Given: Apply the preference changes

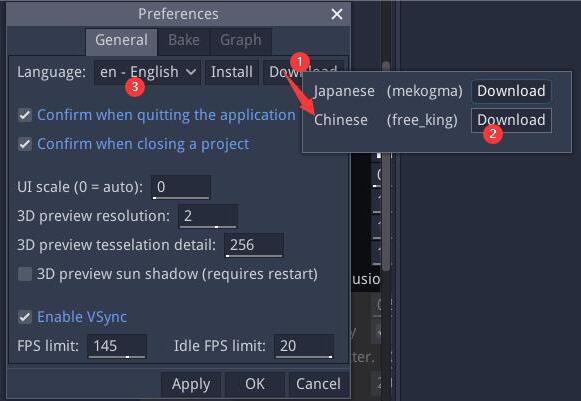Looking at the screenshot, I should click(x=191, y=384).
